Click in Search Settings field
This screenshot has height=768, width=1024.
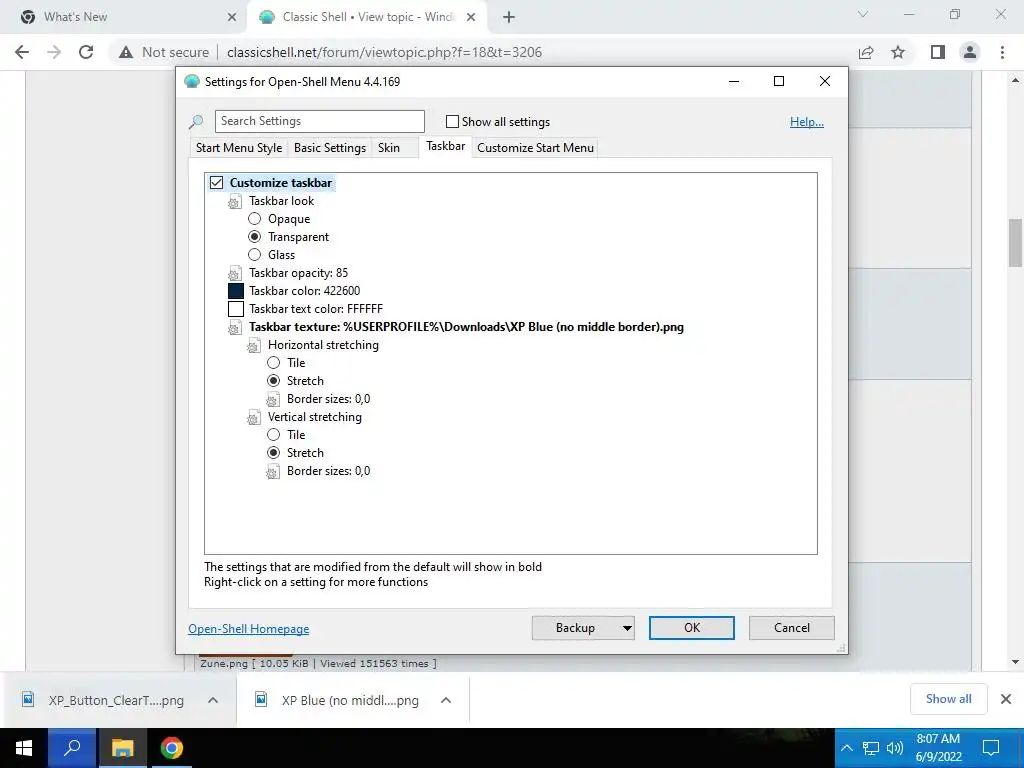coord(319,121)
